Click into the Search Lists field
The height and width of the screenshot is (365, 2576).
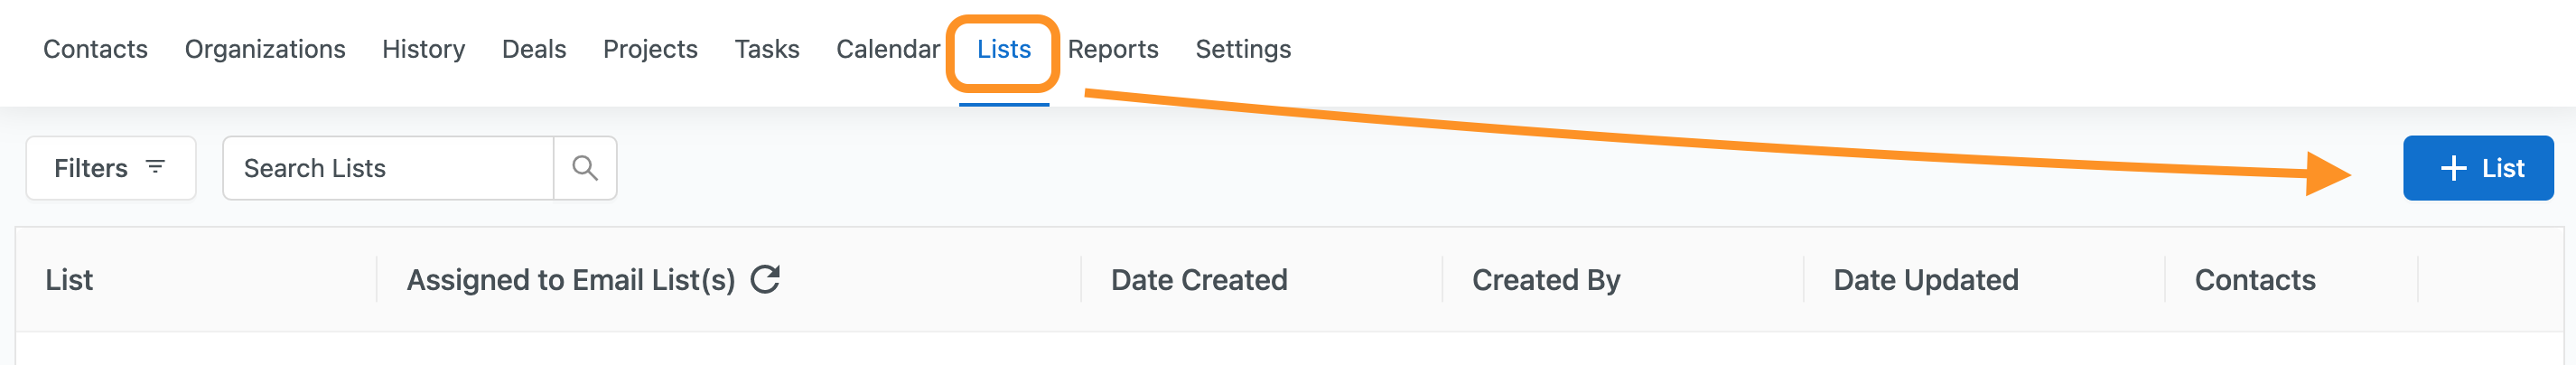click(388, 168)
